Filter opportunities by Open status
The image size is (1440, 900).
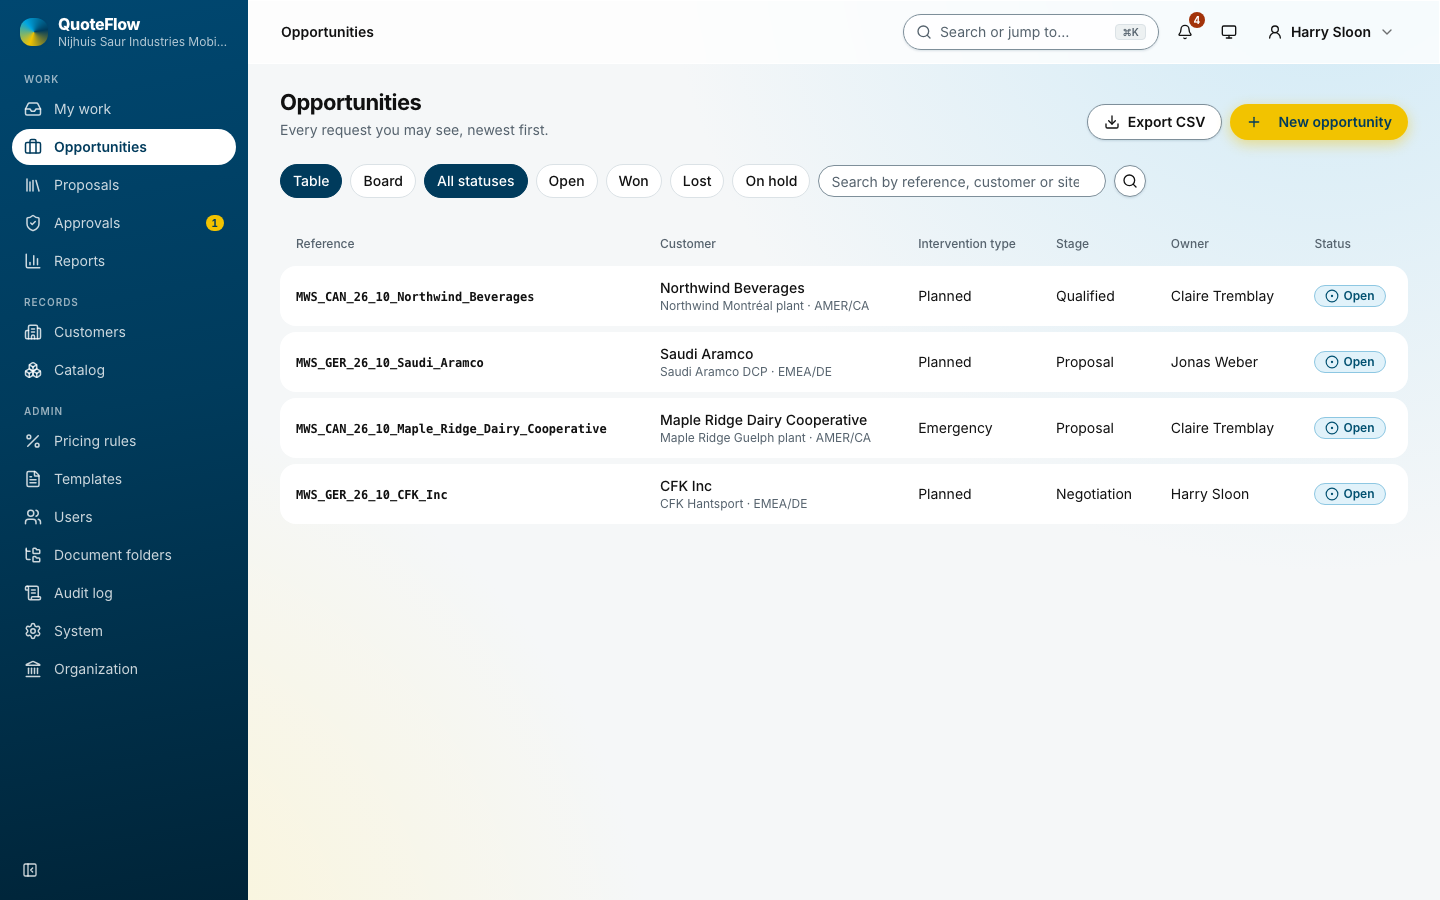[x=567, y=181]
